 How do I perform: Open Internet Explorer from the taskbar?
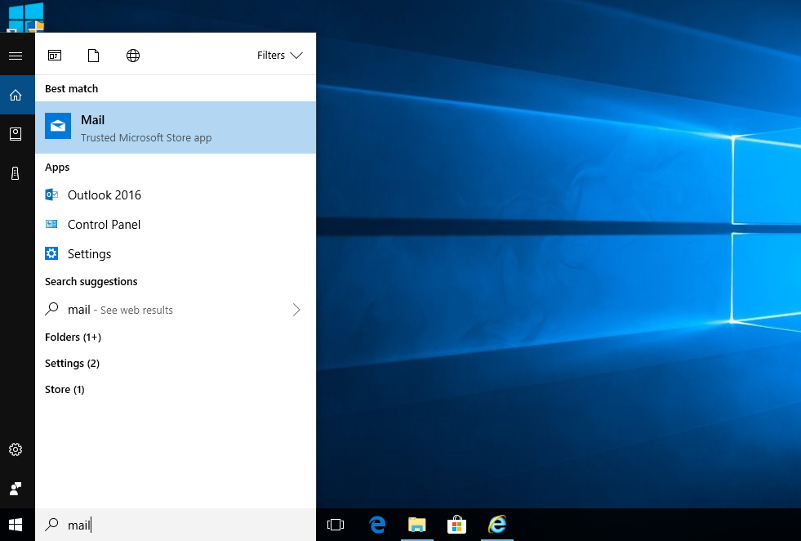[497, 525]
